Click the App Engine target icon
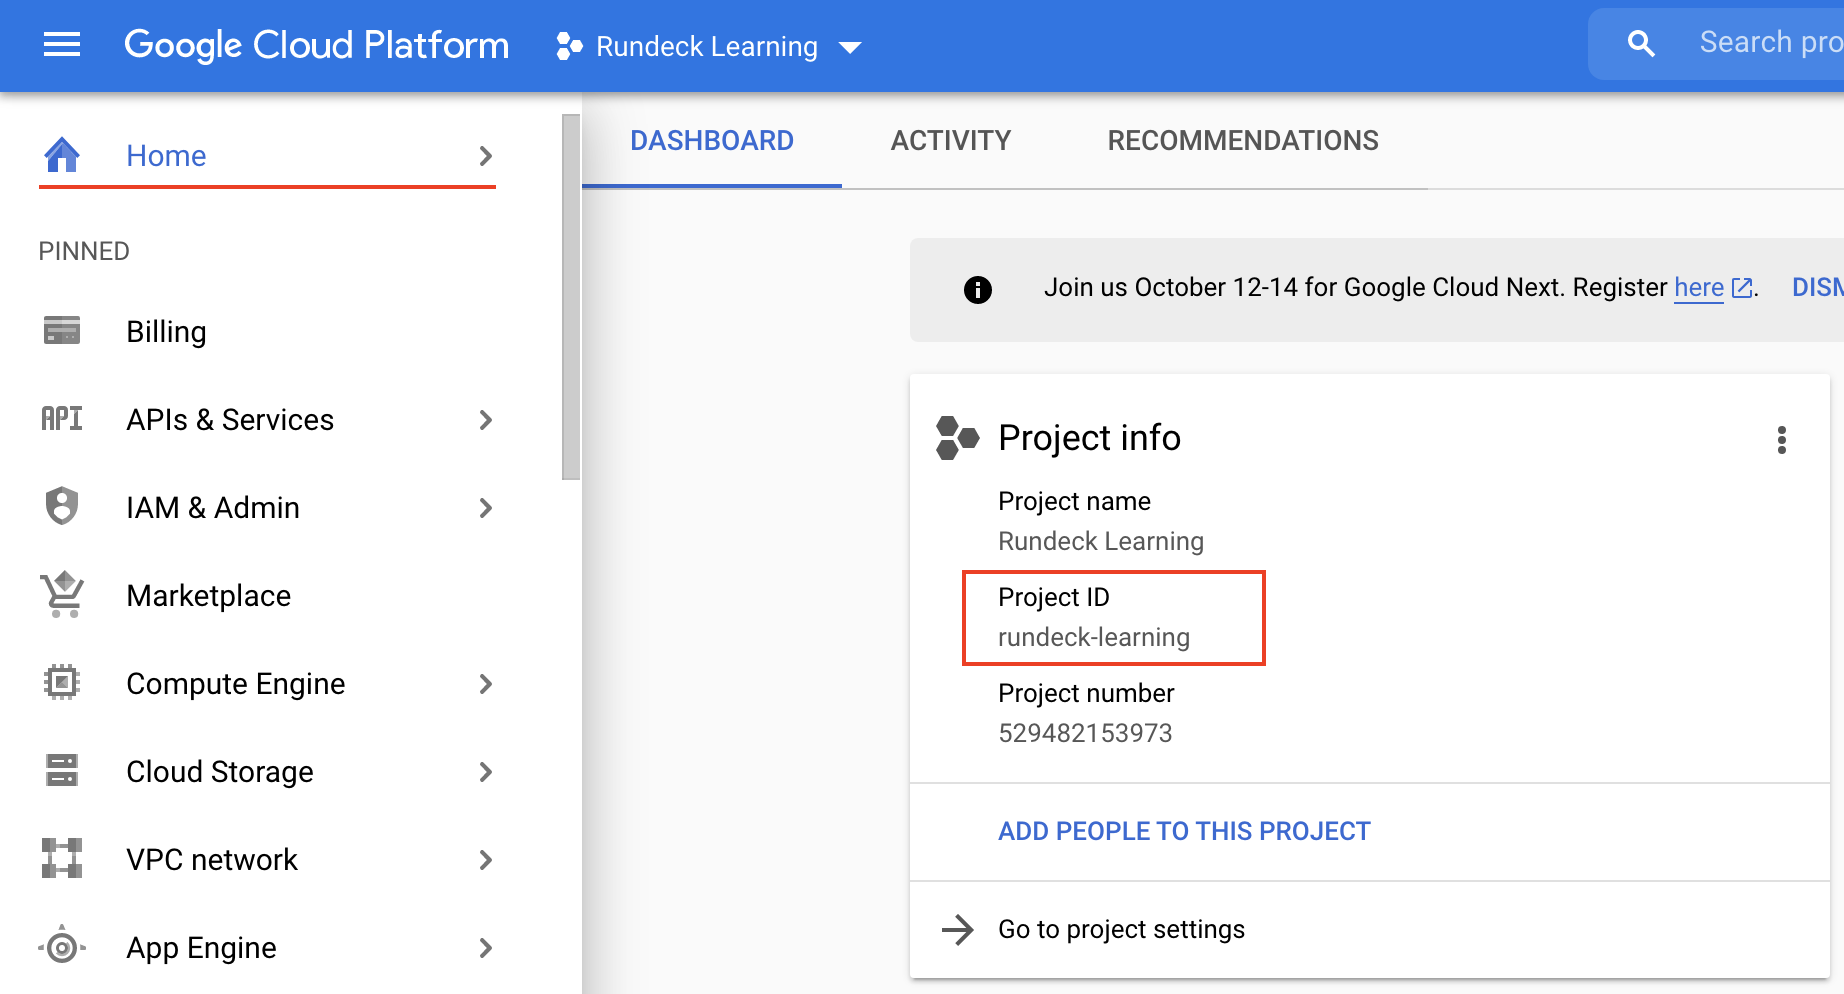Screen dimensions: 1844x994 (x=62, y=946)
